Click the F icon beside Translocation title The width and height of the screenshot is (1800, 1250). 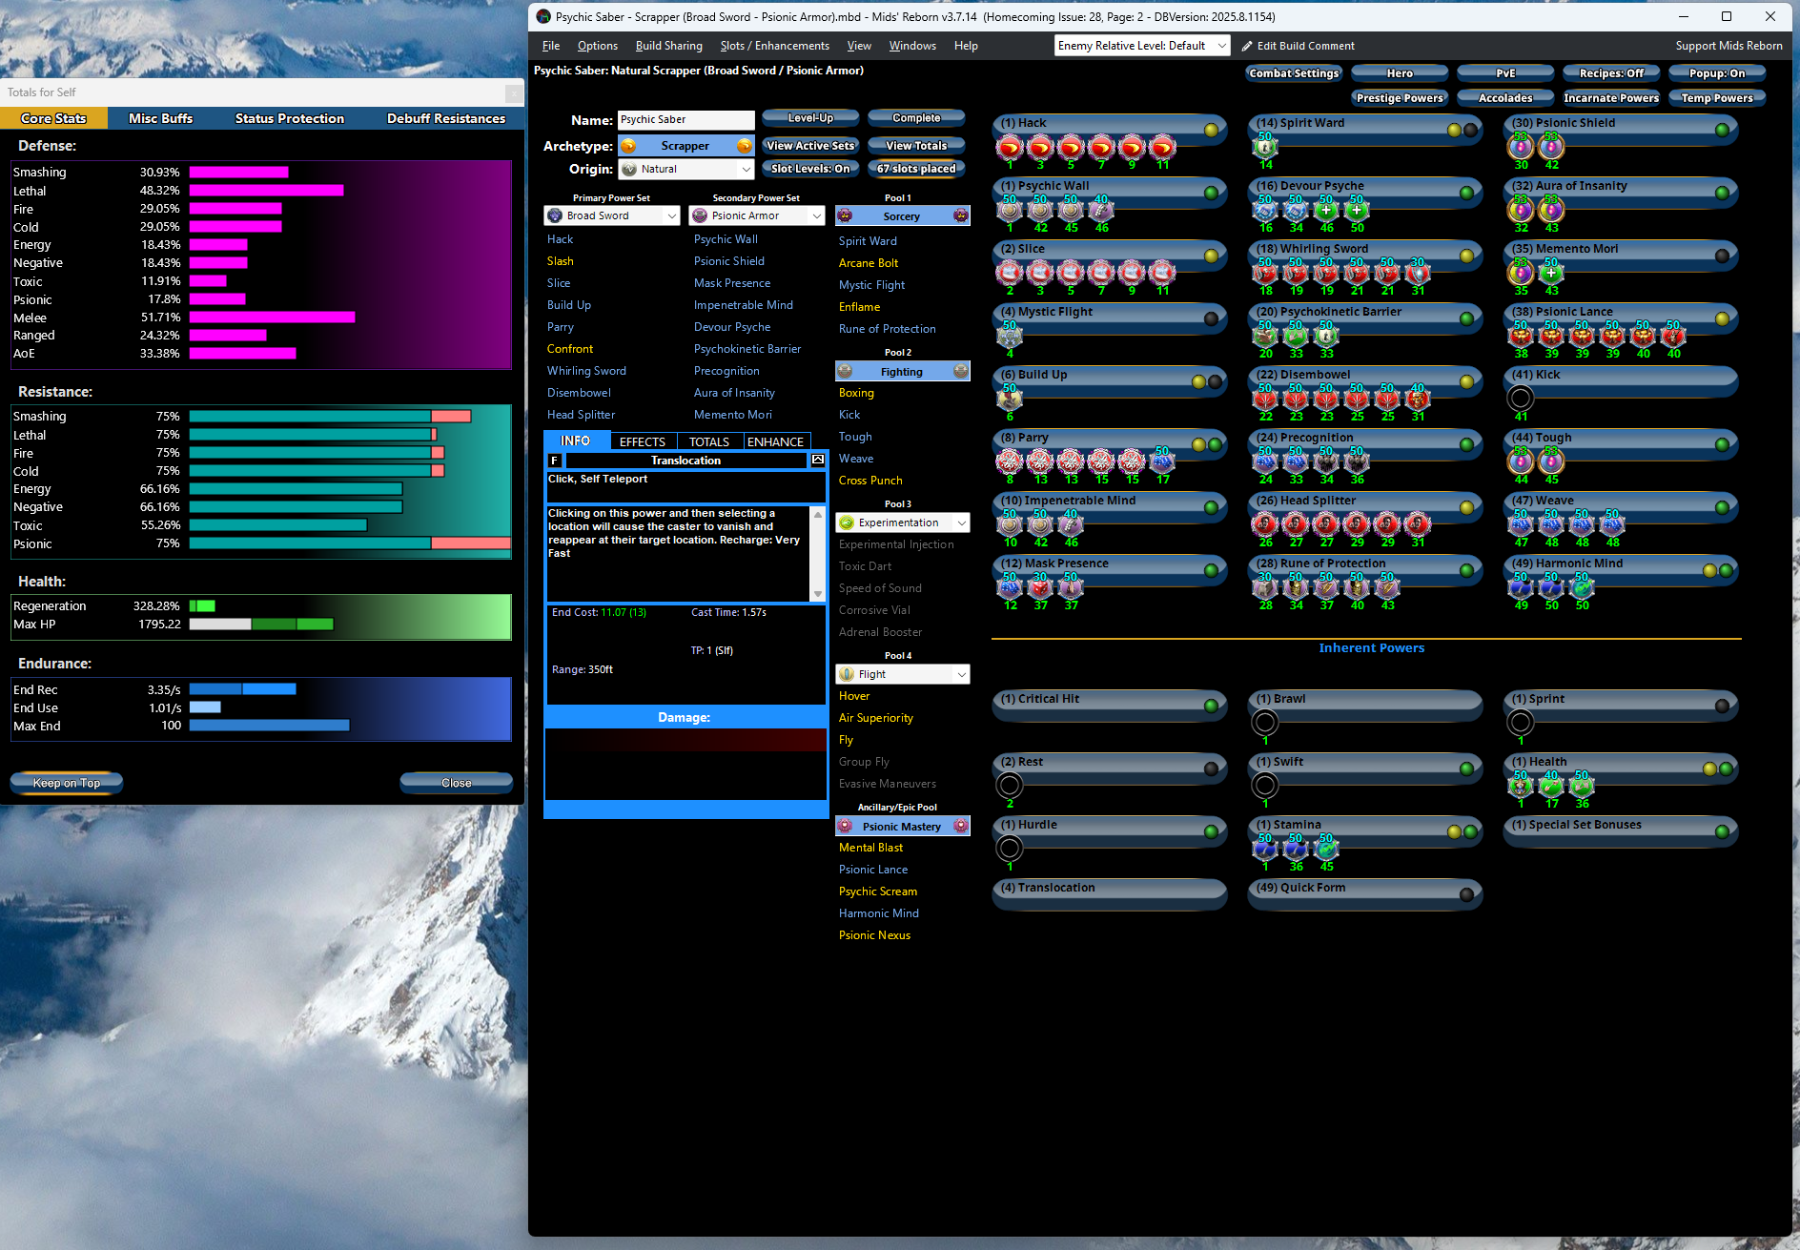point(555,461)
